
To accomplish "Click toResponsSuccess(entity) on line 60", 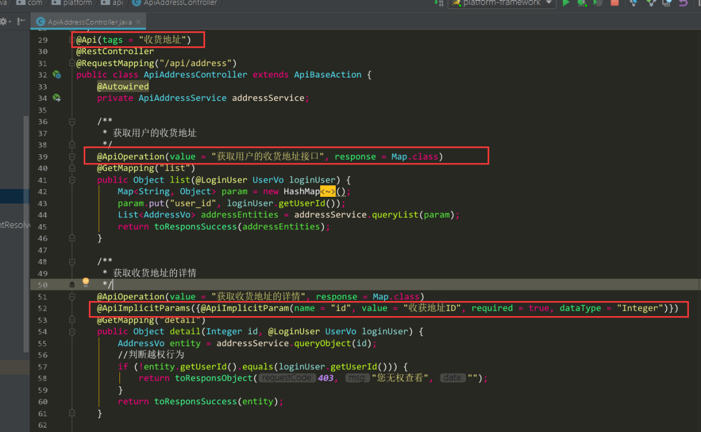I will tap(216, 402).
